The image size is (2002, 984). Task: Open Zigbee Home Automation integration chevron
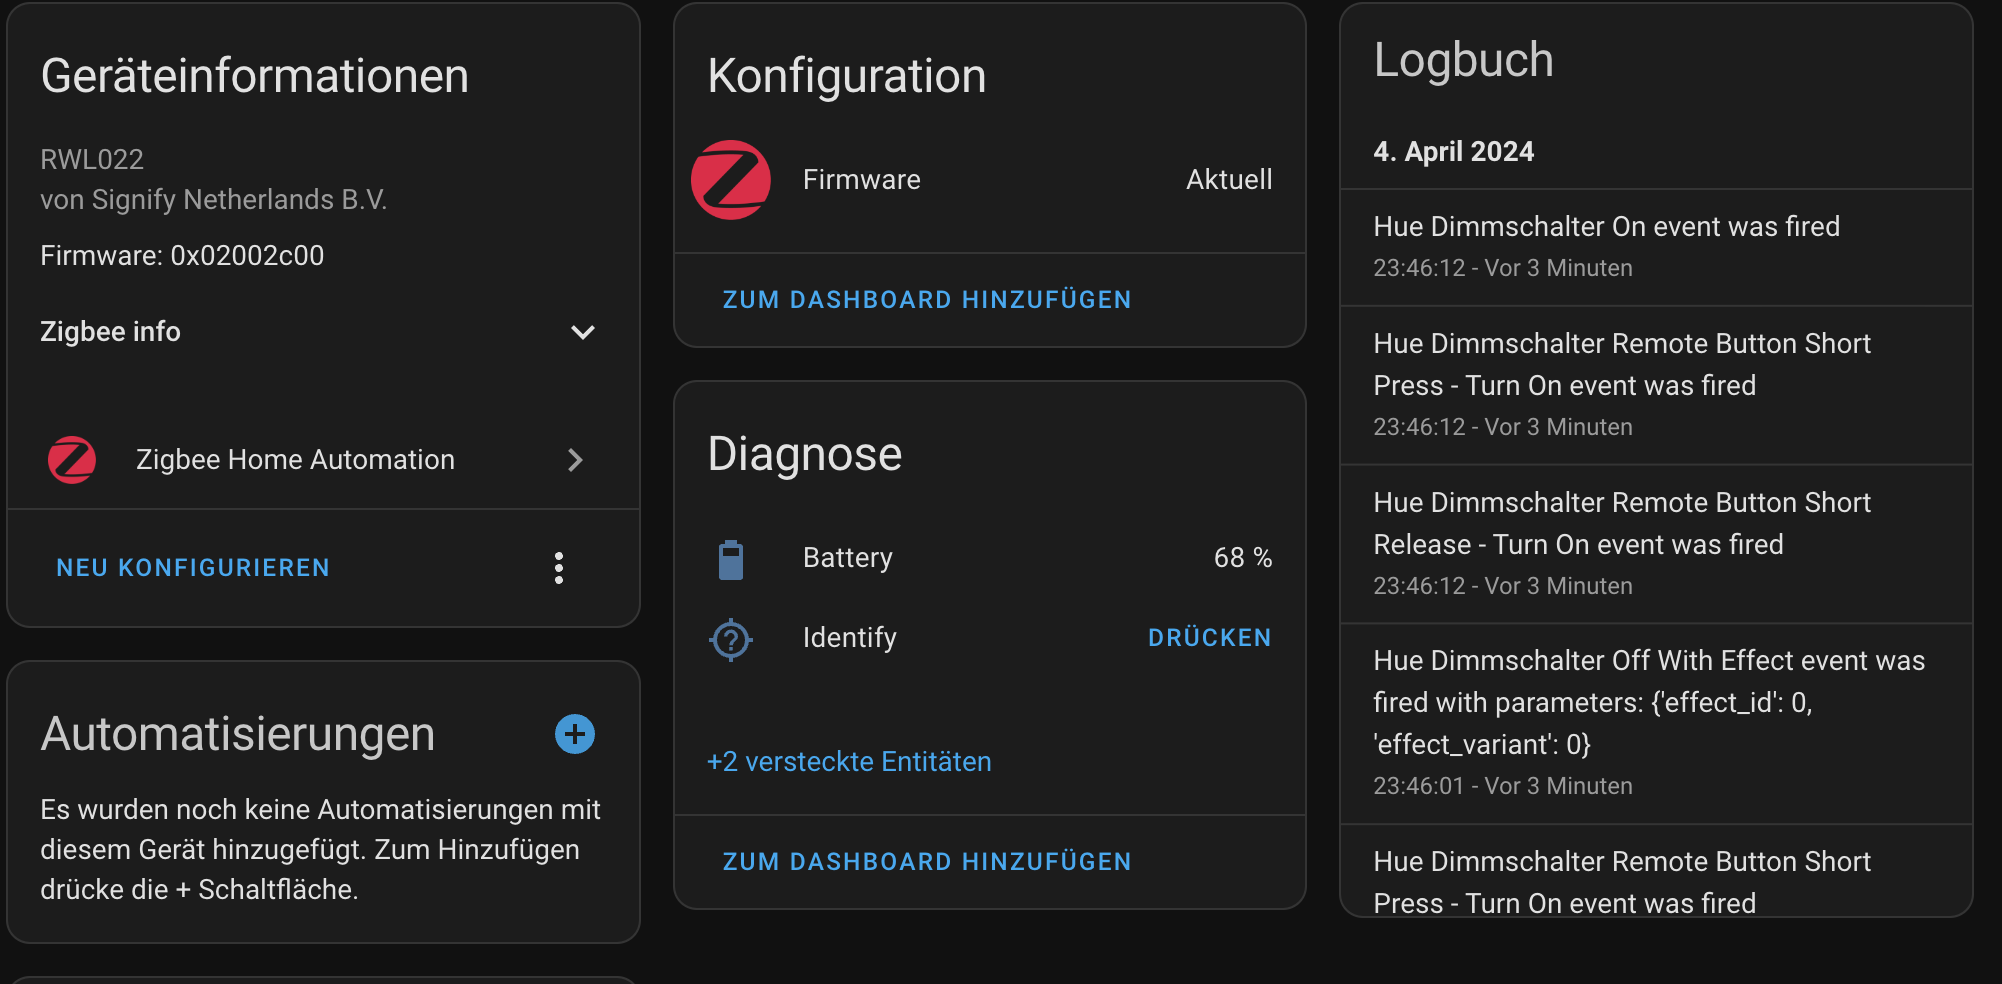575,460
